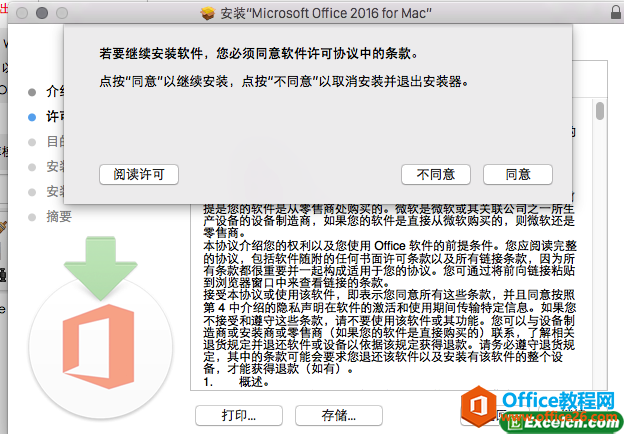Click the window close button
This screenshot has width=624, height=434.
[22, 13]
